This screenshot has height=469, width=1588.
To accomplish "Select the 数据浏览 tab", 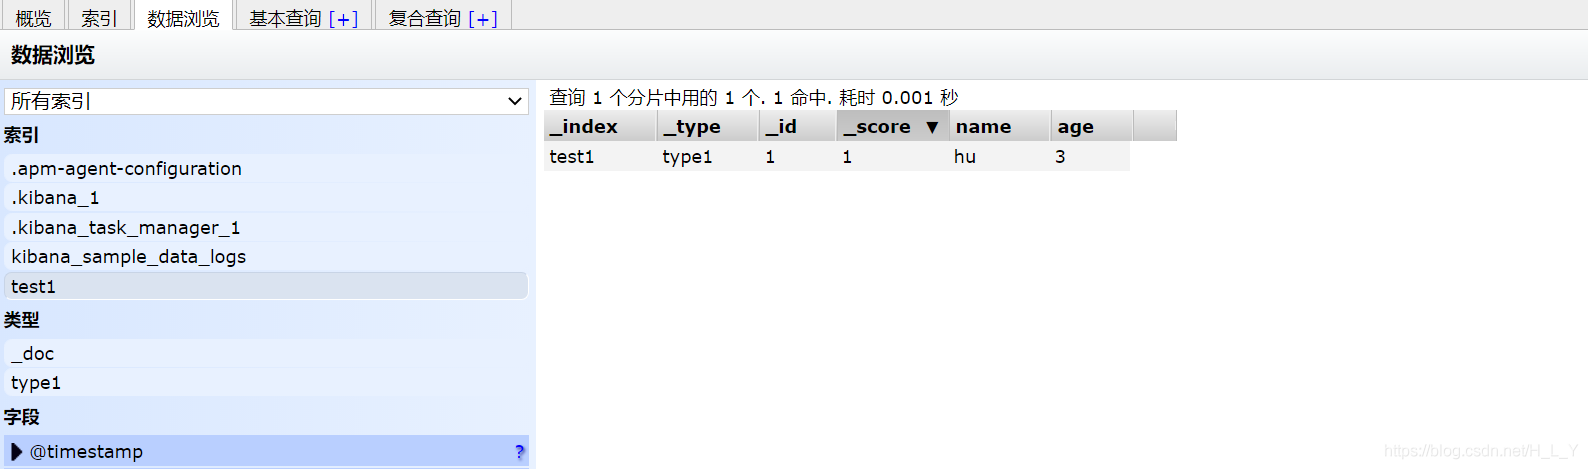I will coord(183,19).
